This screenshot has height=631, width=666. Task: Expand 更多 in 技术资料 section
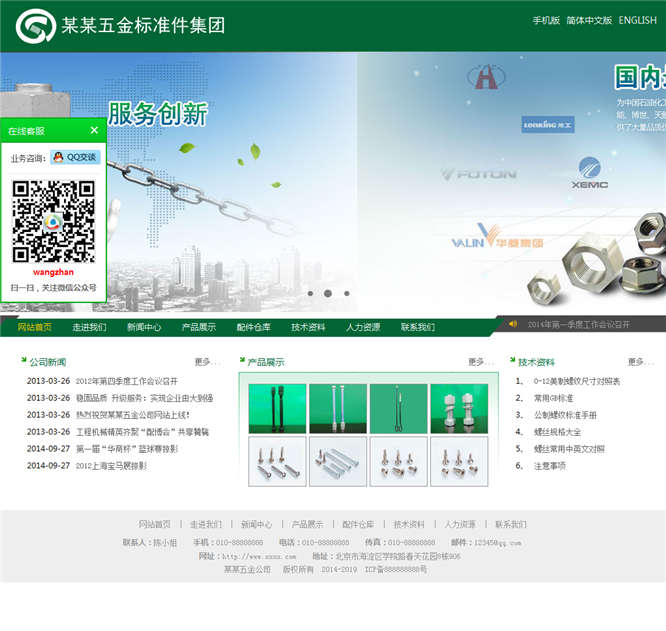pyautogui.click(x=640, y=362)
